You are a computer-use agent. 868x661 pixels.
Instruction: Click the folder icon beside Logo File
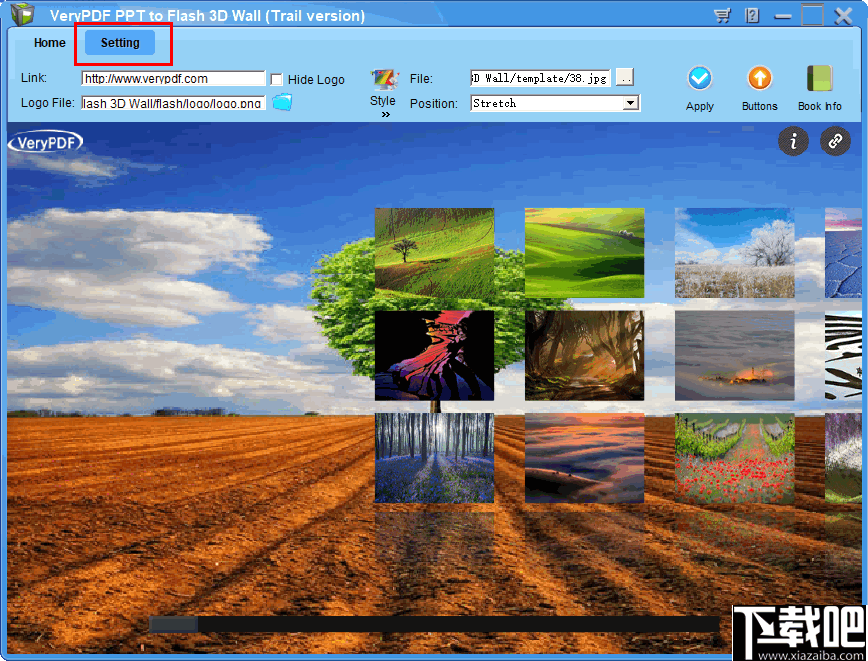[281, 102]
